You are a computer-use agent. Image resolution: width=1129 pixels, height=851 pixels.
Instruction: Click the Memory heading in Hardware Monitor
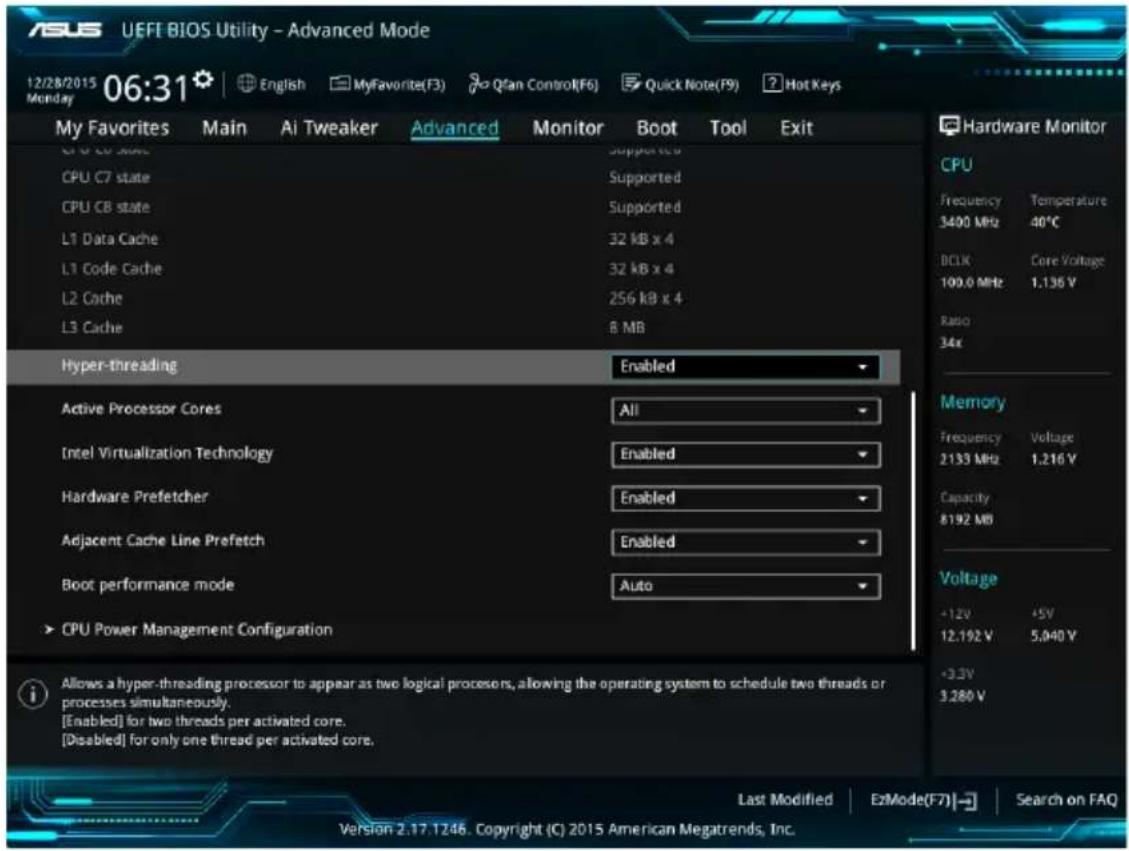tap(972, 402)
